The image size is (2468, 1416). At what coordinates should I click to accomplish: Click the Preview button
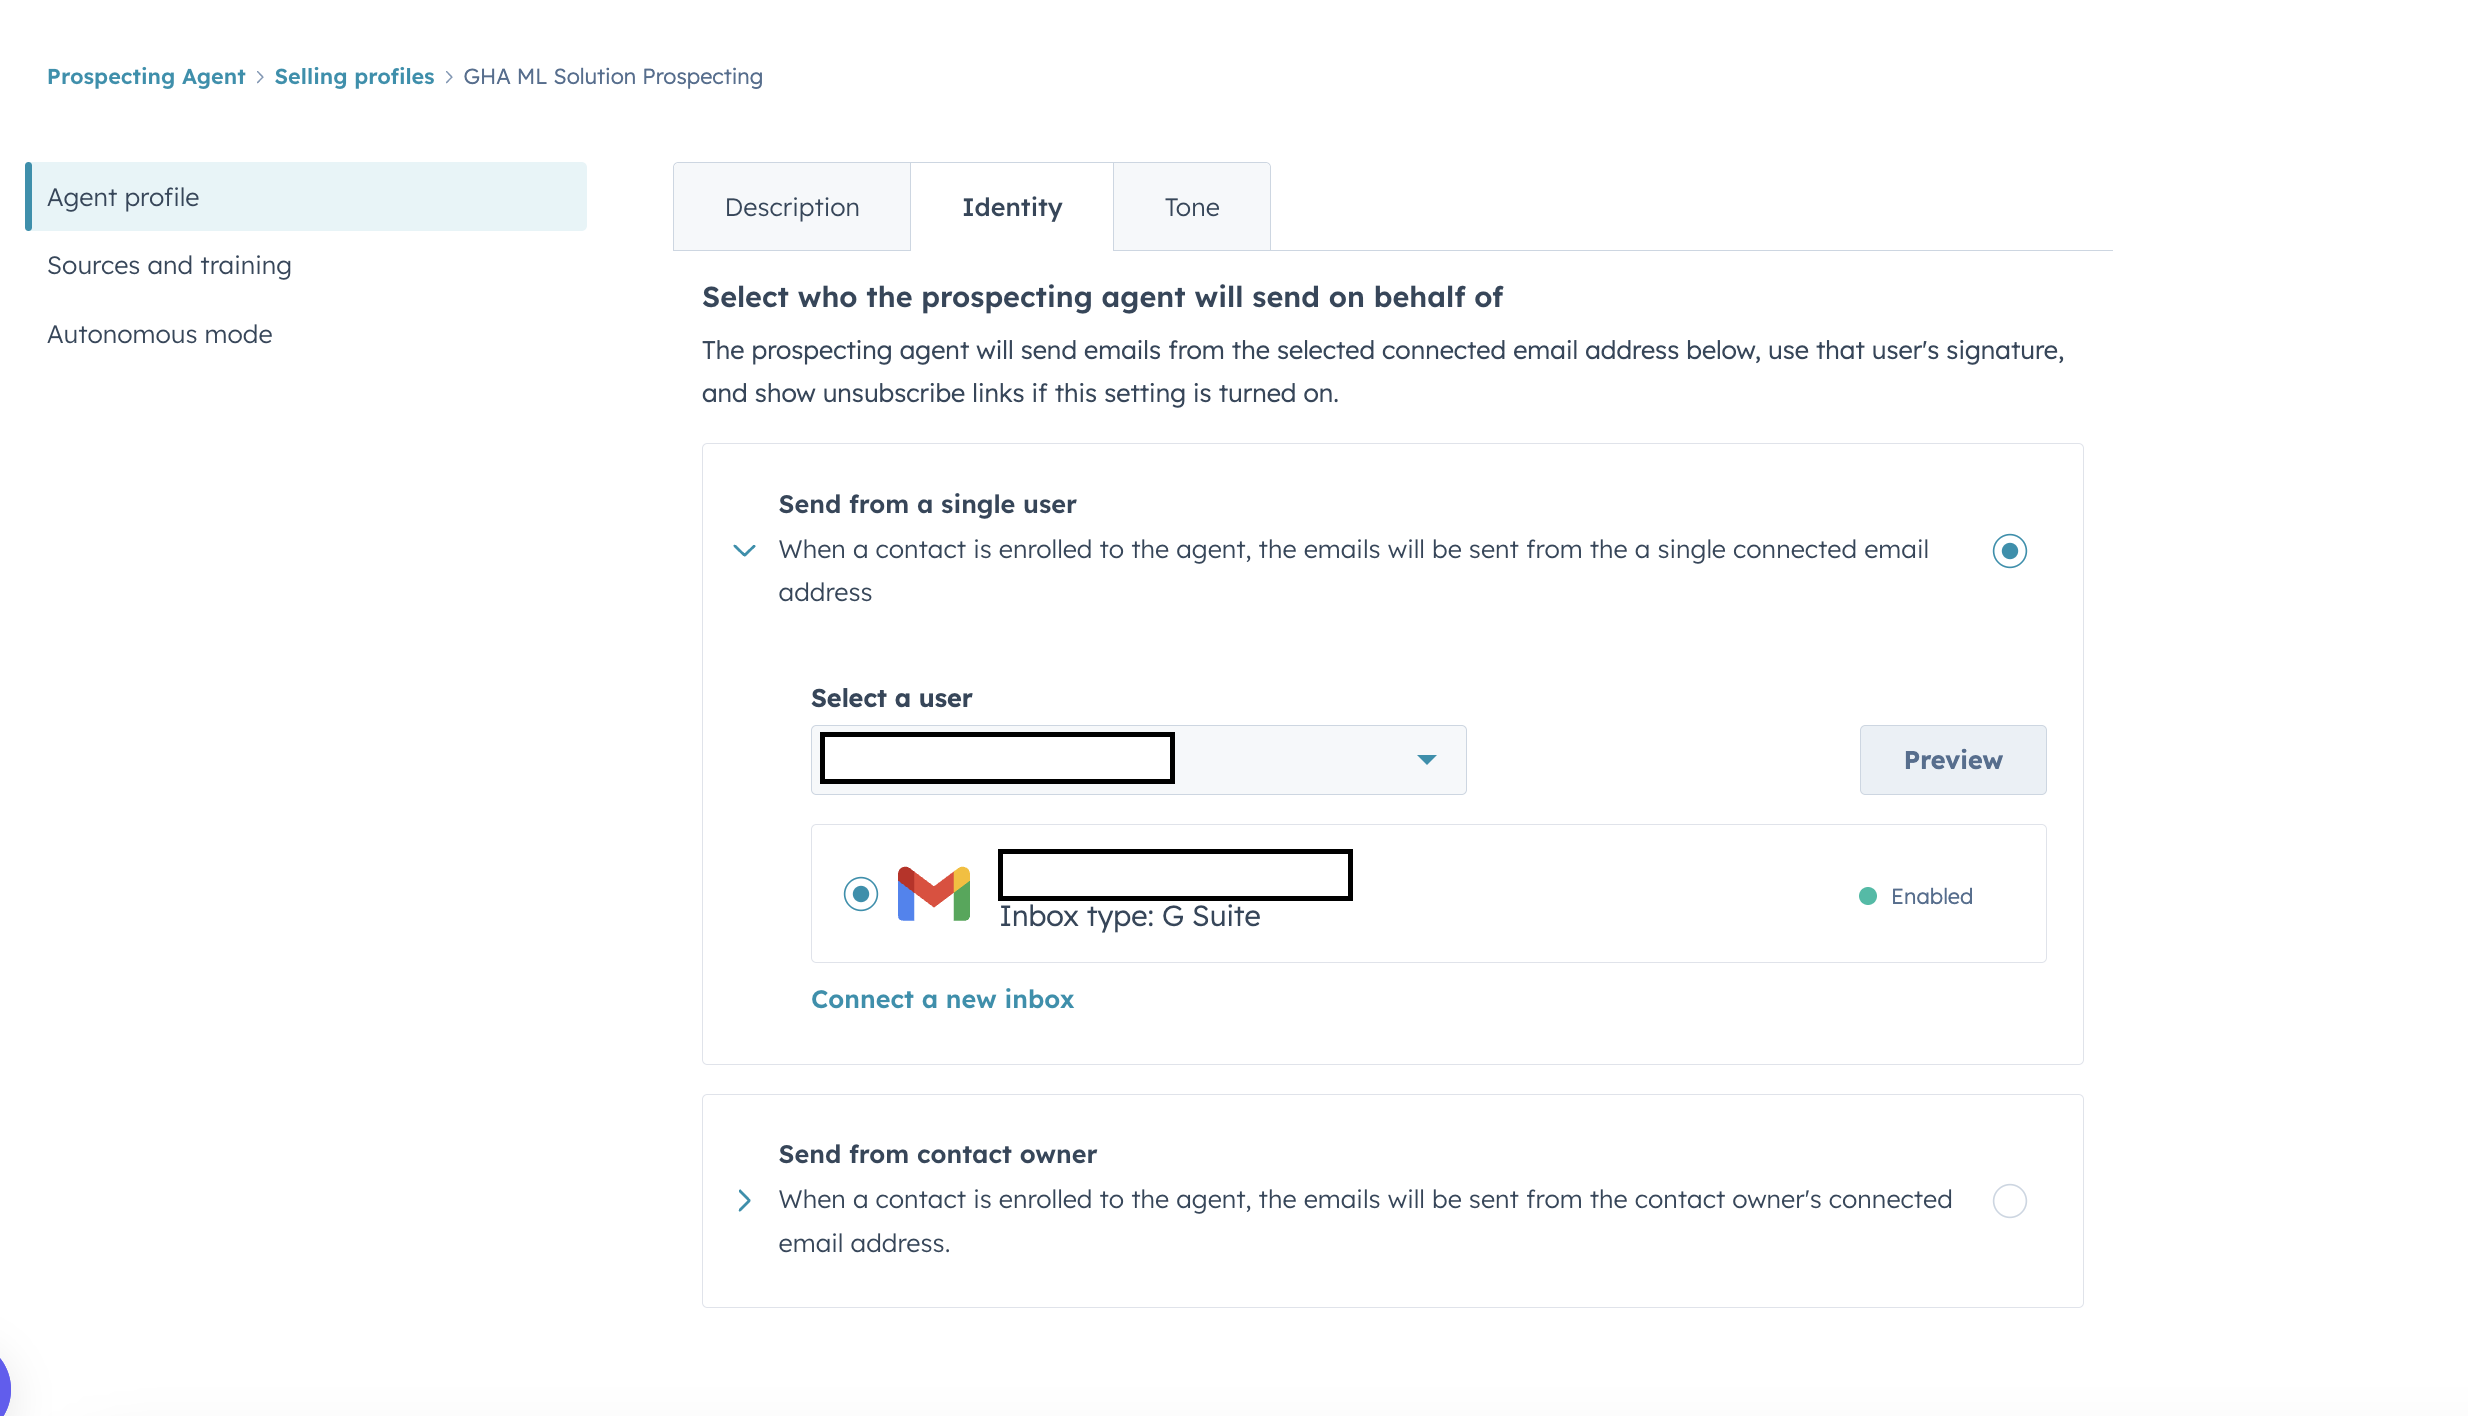(x=1952, y=760)
